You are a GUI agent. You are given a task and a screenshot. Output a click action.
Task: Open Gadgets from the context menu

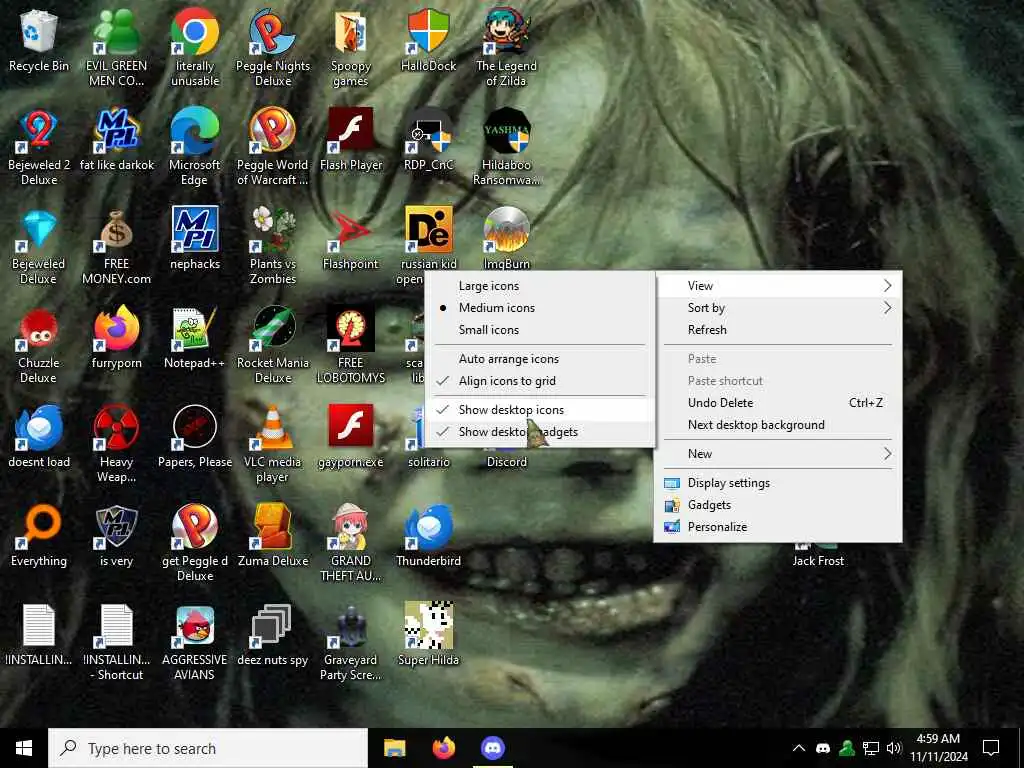coord(778,505)
